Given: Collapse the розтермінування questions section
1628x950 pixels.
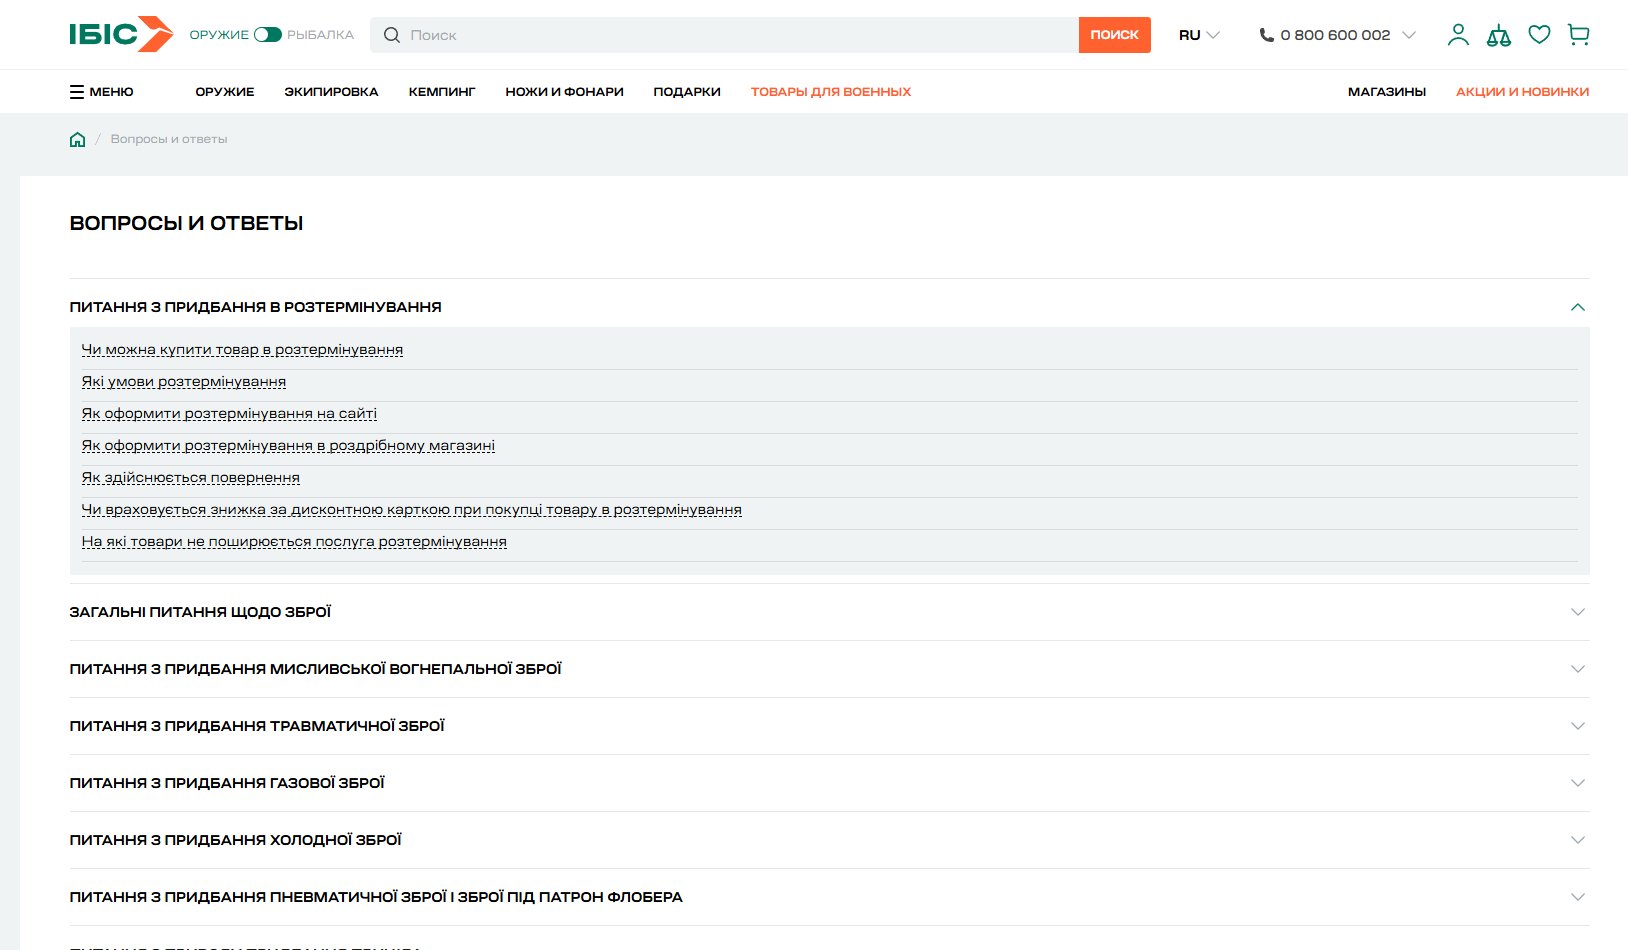Looking at the screenshot, I should pyautogui.click(x=1577, y=307).
